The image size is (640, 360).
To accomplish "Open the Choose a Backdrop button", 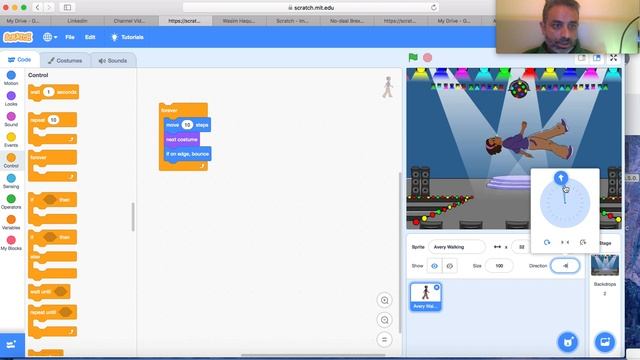I will pyautogui.click(x=605, y=342).
